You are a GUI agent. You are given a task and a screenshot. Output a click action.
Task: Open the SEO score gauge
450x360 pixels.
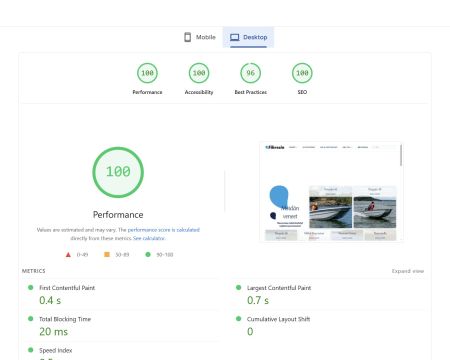pyautogui.click(x=302, y=73)
